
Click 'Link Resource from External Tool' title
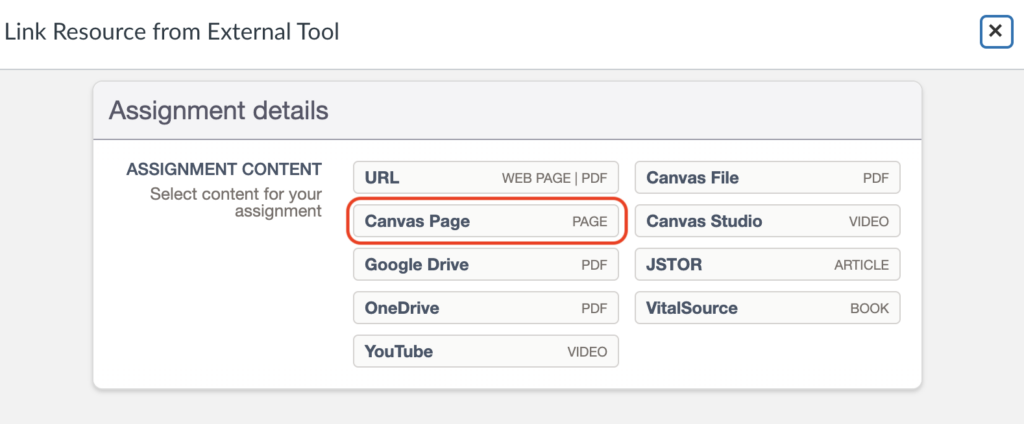click(x=172, y=31)
